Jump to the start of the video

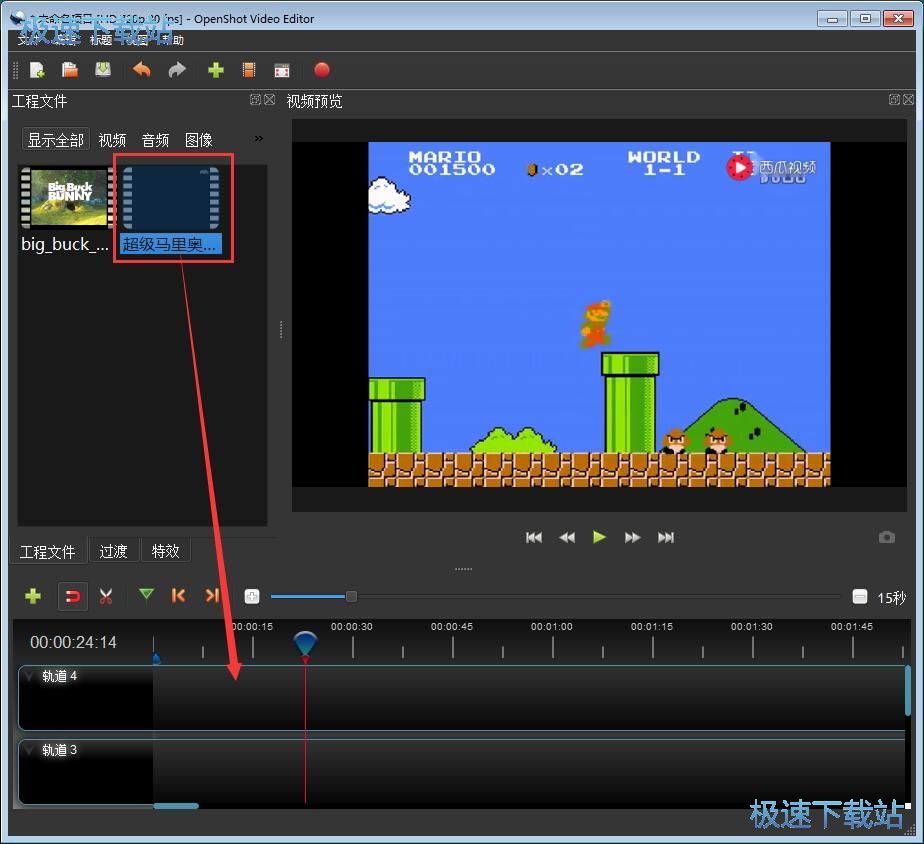(x=534, y=537)
